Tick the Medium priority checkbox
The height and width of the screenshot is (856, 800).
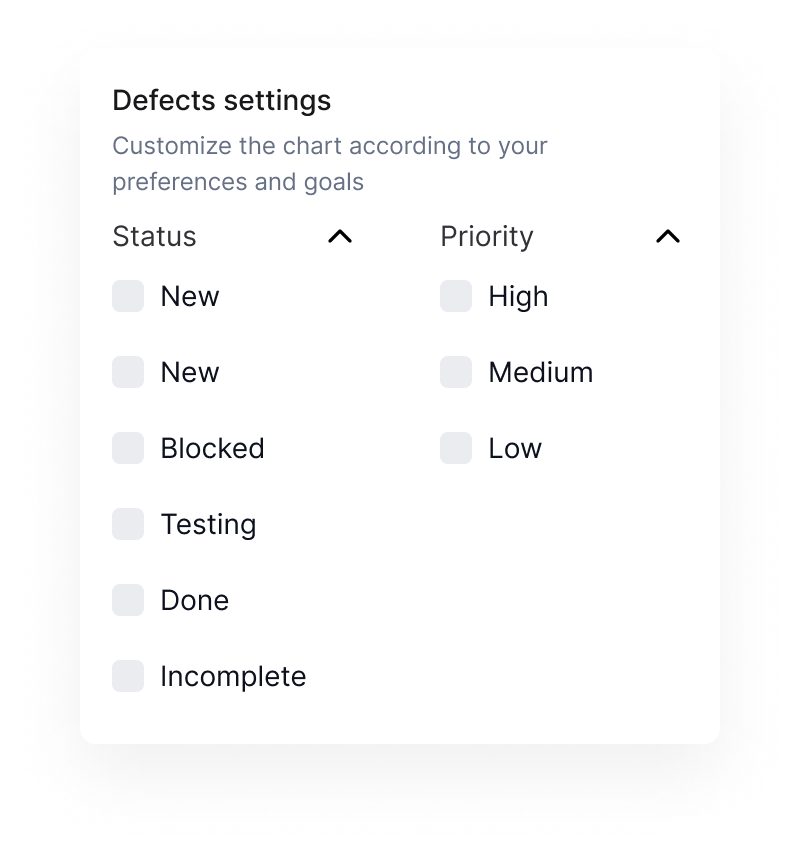(x=456, y=372)
